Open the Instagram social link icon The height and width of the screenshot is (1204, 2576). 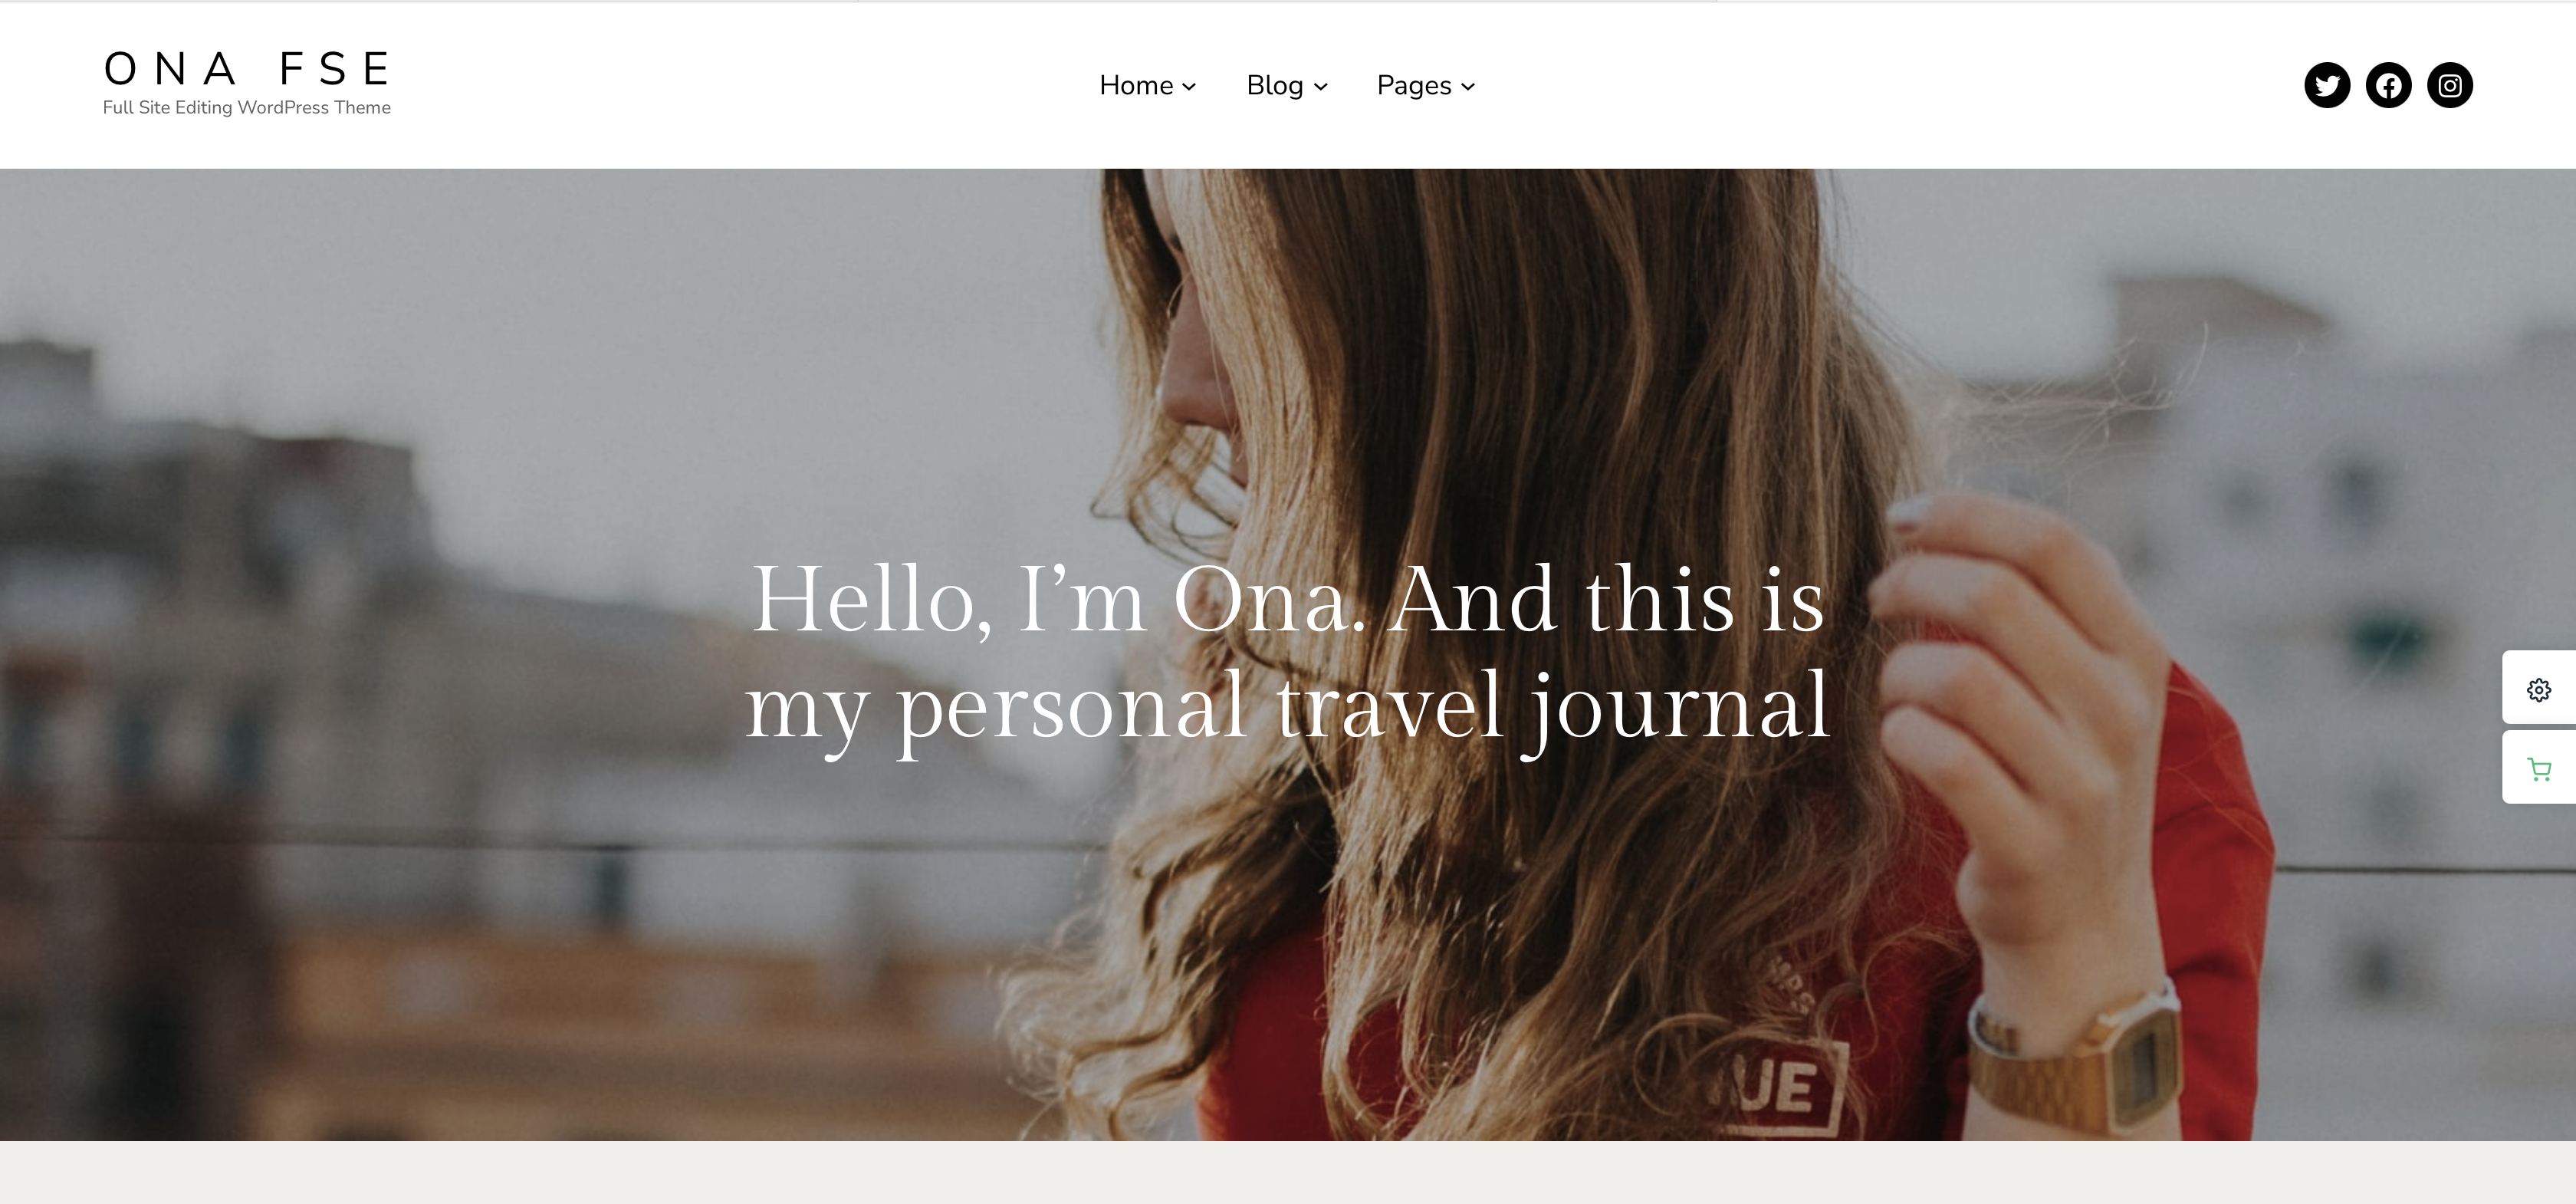2450,85
